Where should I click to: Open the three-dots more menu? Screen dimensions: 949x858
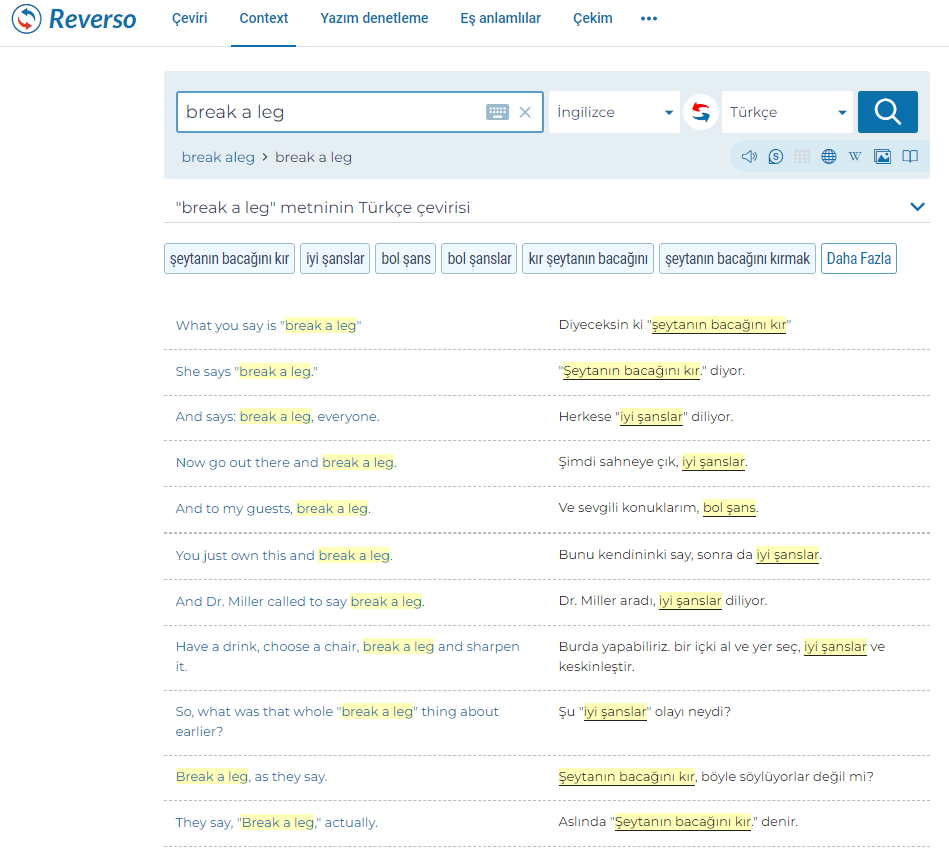point(649,18)
